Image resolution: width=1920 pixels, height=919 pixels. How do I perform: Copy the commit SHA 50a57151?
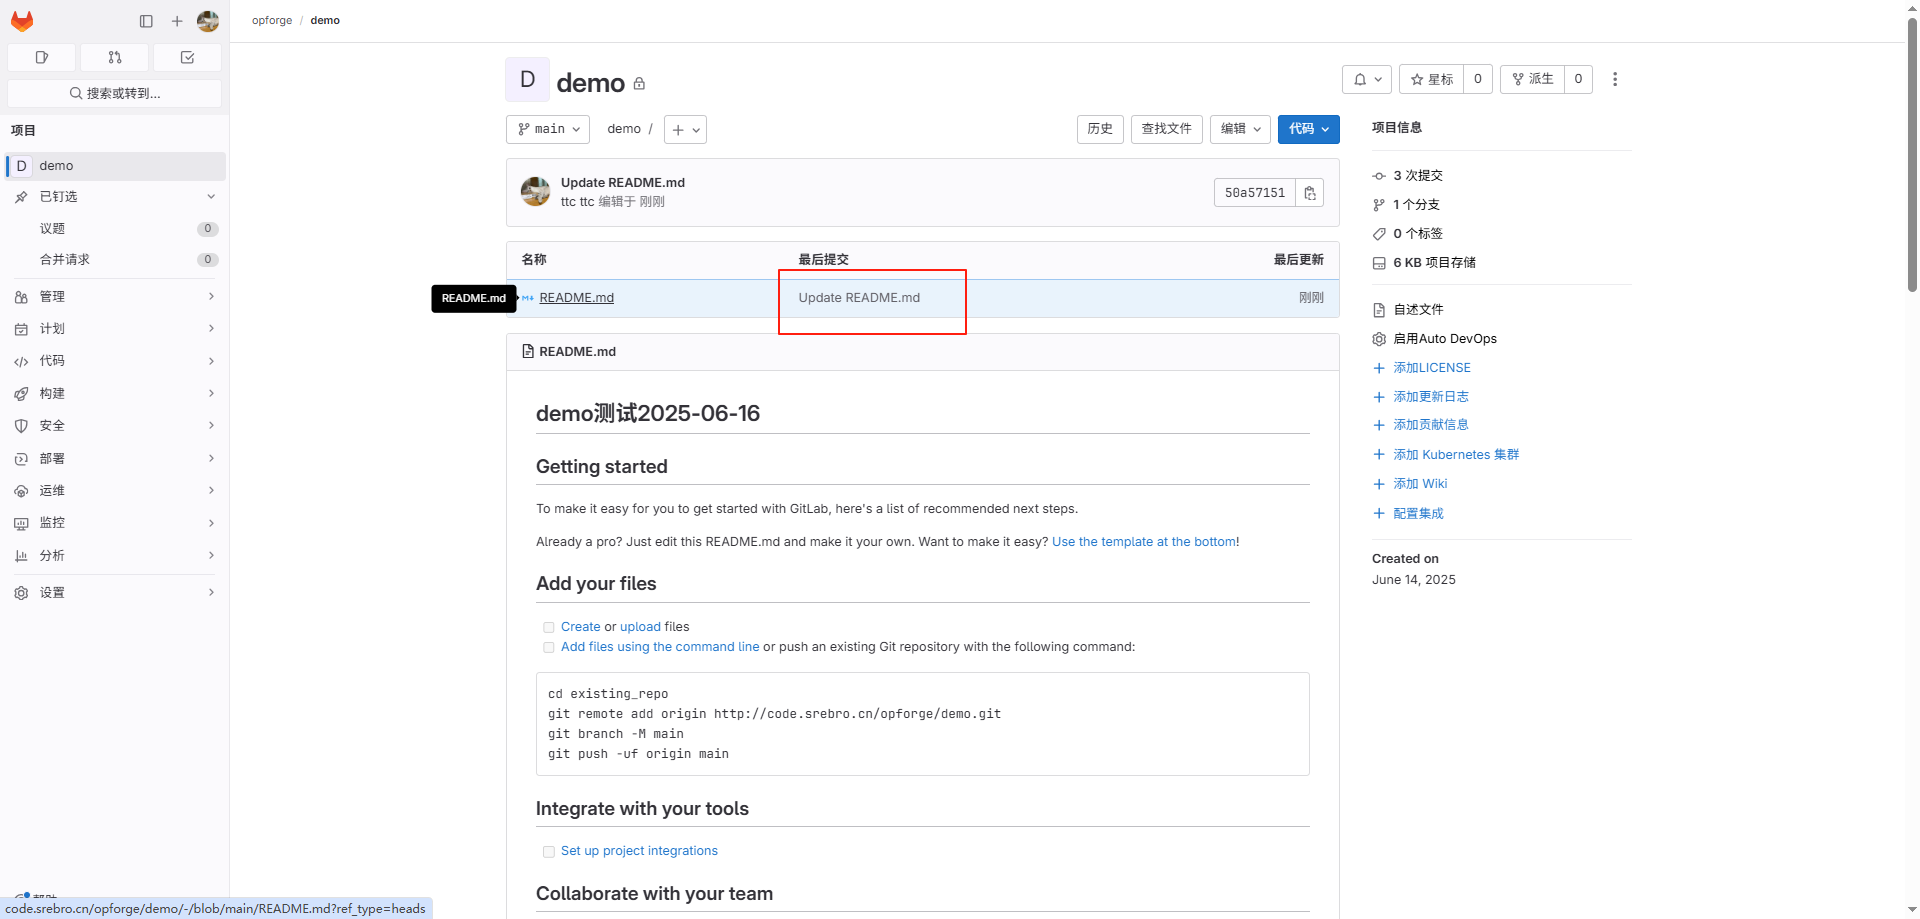click(x=1309, y=193)
